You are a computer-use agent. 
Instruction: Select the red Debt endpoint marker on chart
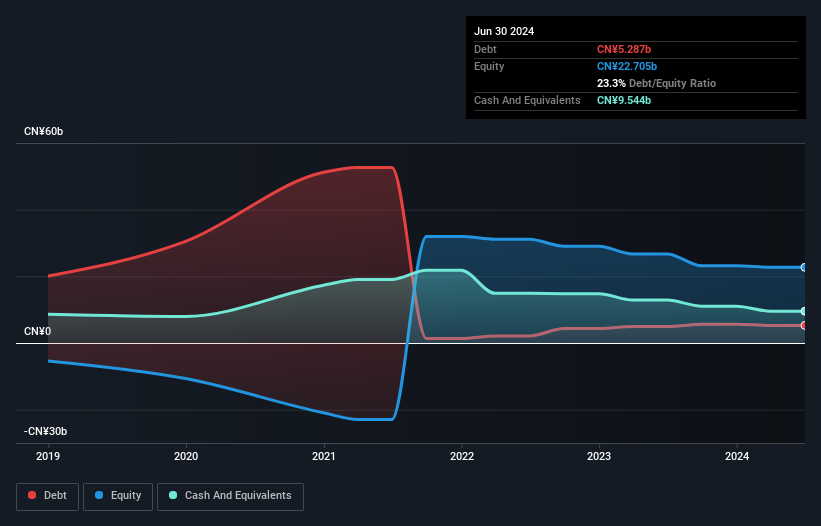pos(803,326)
